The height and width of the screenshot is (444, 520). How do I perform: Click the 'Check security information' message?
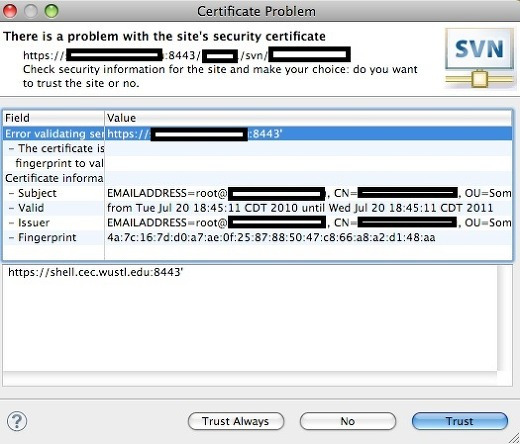click(x=220, y=76)
